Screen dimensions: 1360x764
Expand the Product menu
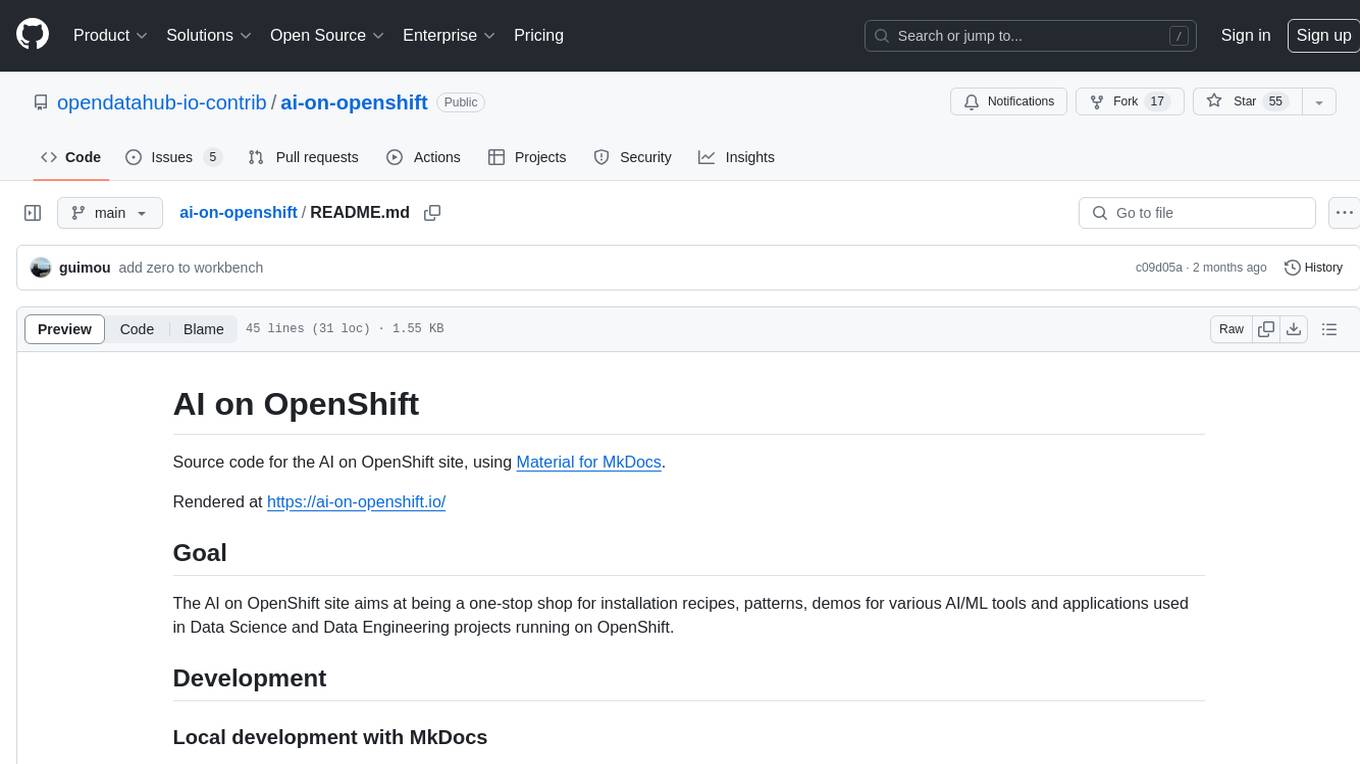coord(110,35)
